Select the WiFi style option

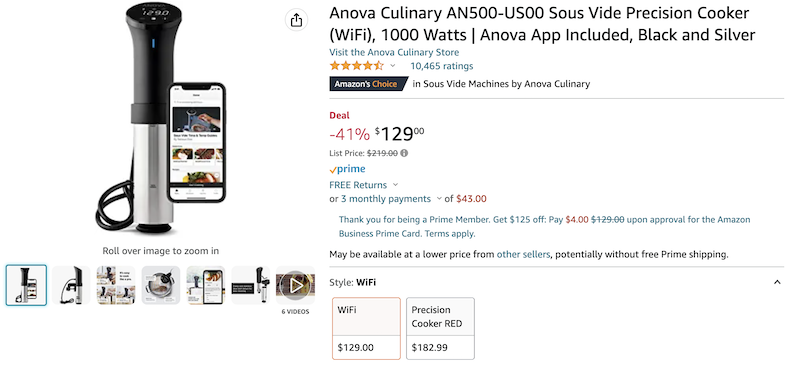[x=366, y=329]
